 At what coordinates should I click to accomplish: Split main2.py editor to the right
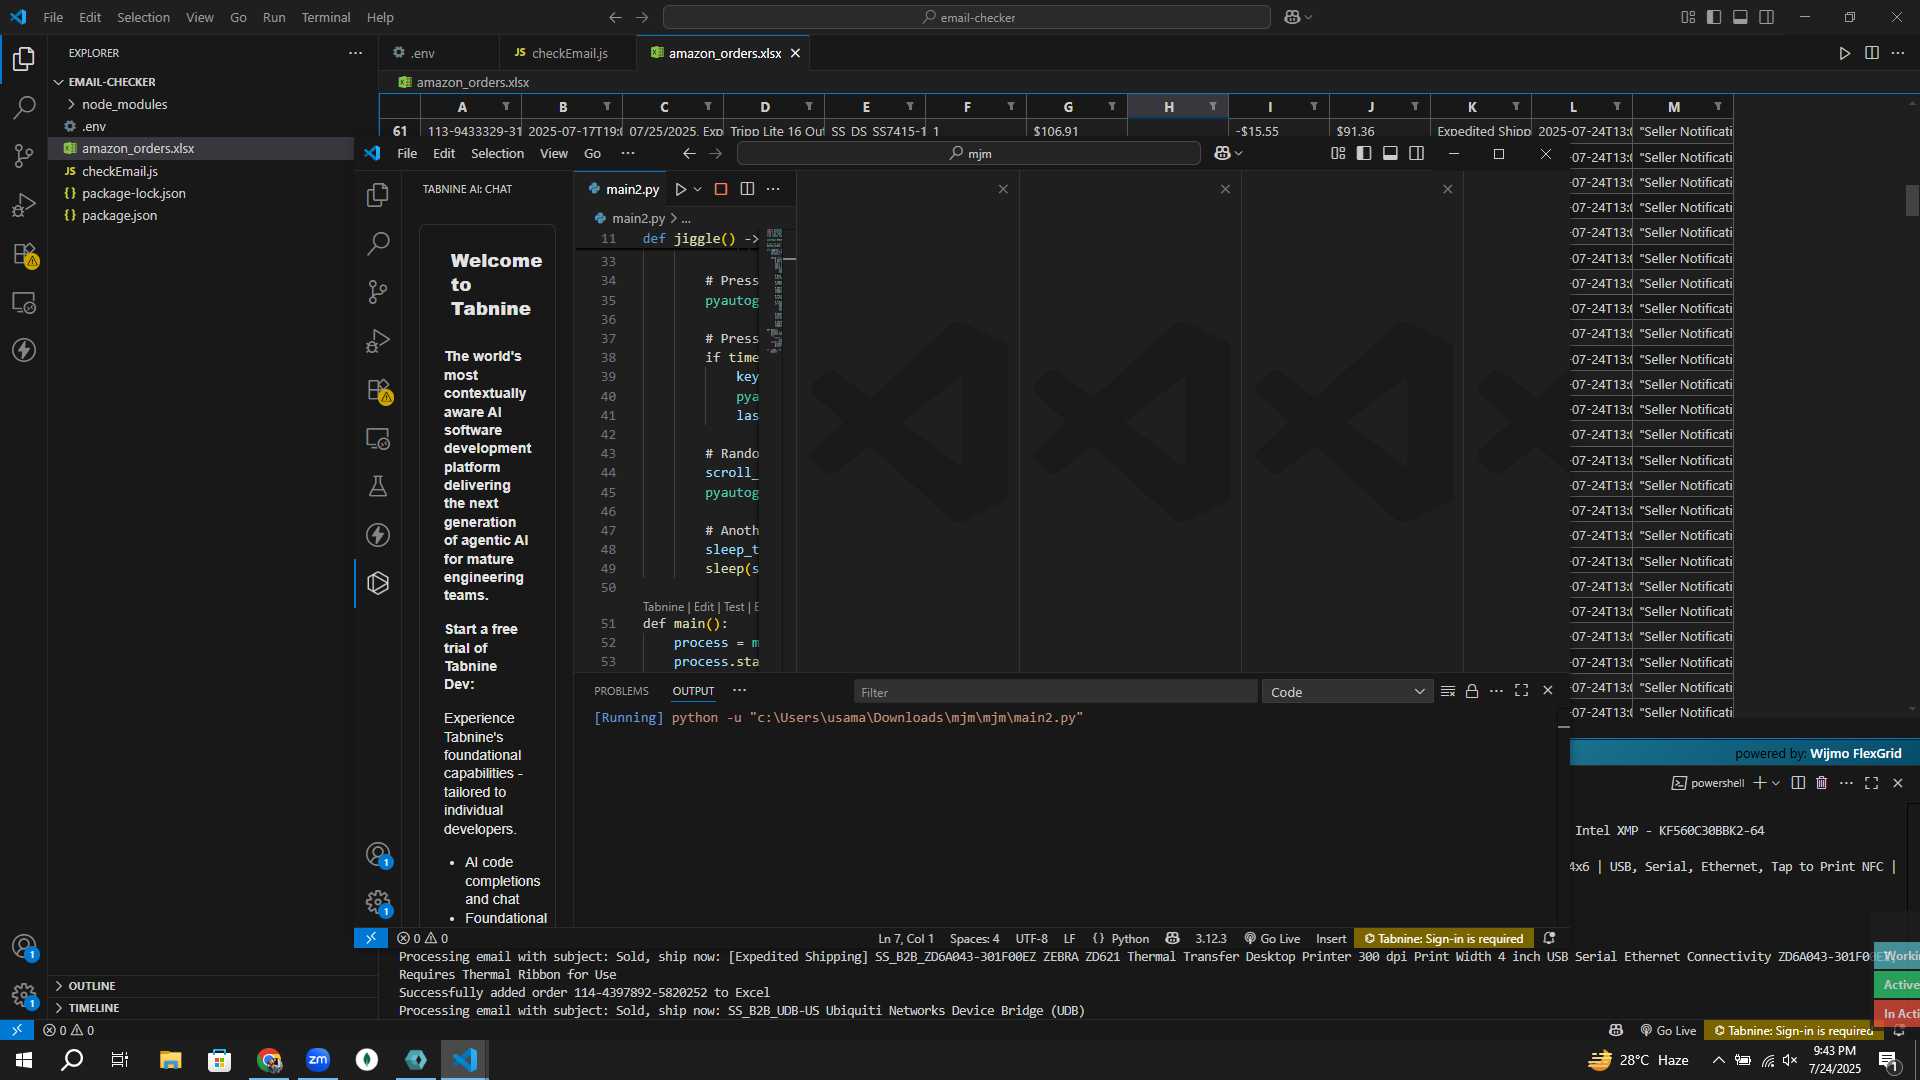tap(747, 189)
